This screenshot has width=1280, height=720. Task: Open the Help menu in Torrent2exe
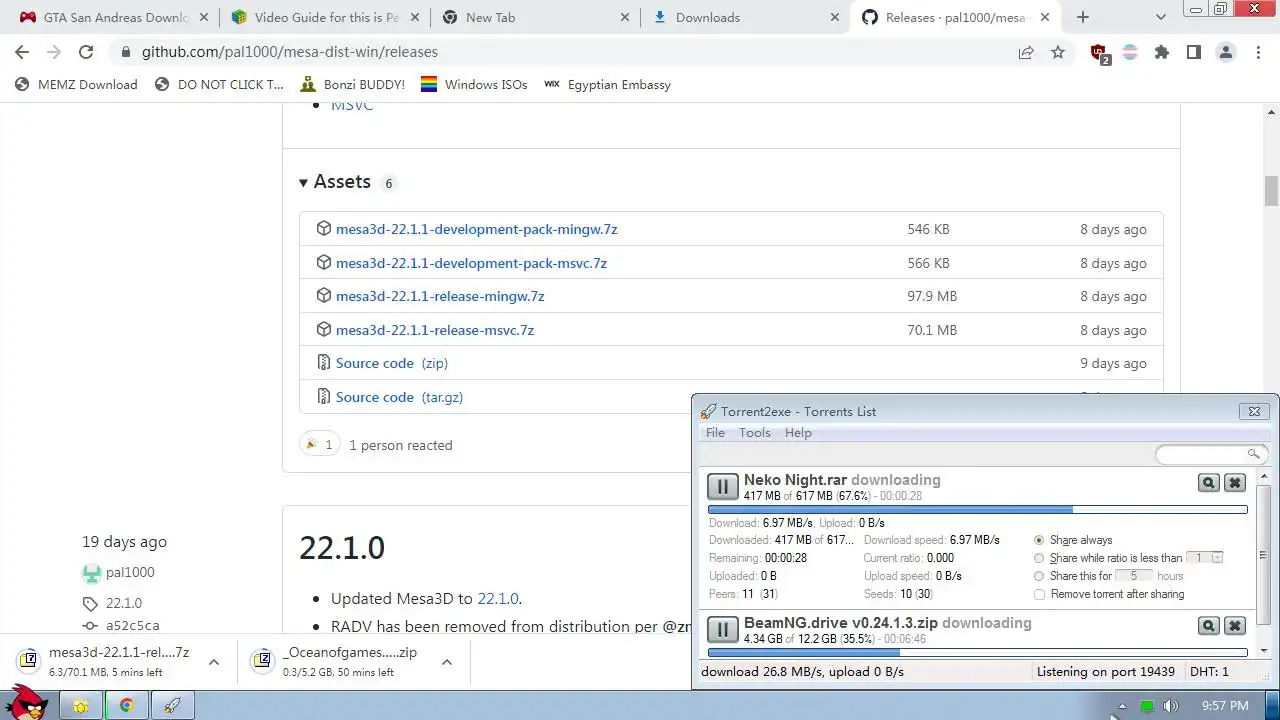point(798,433)
